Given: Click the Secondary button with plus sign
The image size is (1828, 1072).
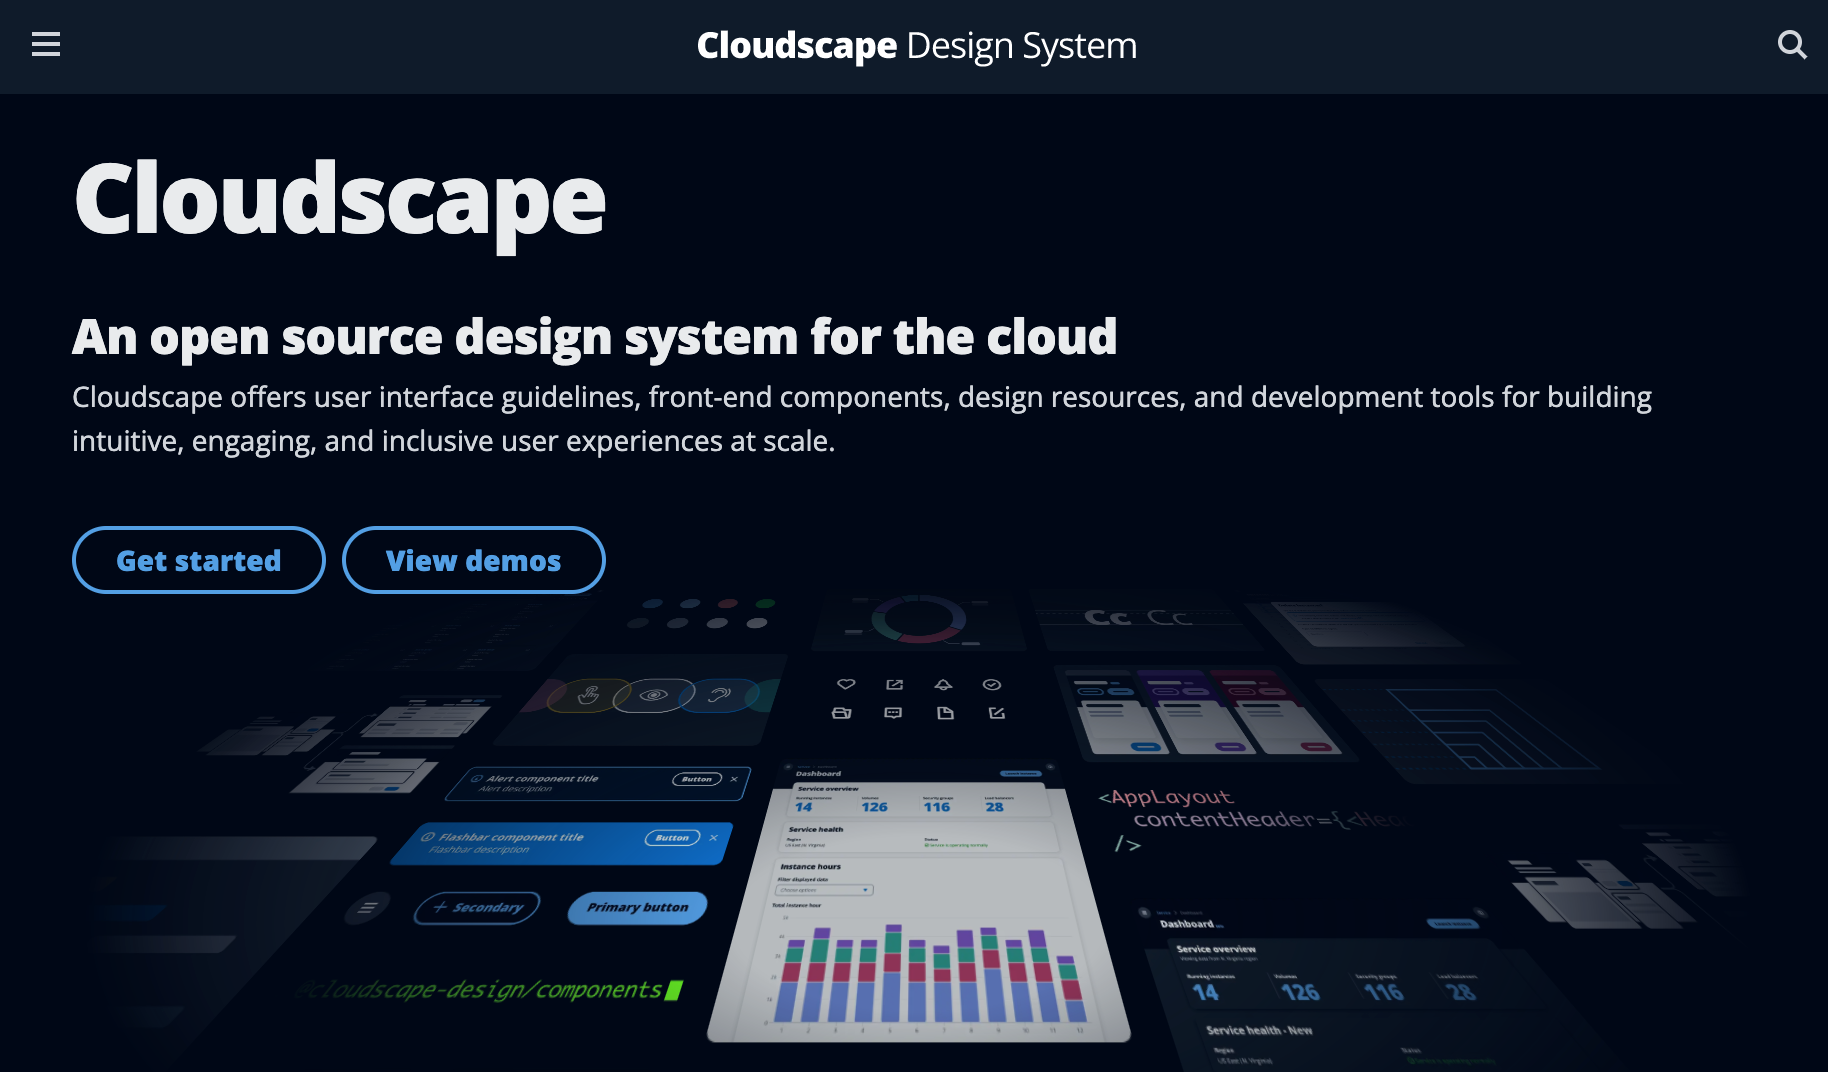Looking at the screenshot, I should pos(477,907).
